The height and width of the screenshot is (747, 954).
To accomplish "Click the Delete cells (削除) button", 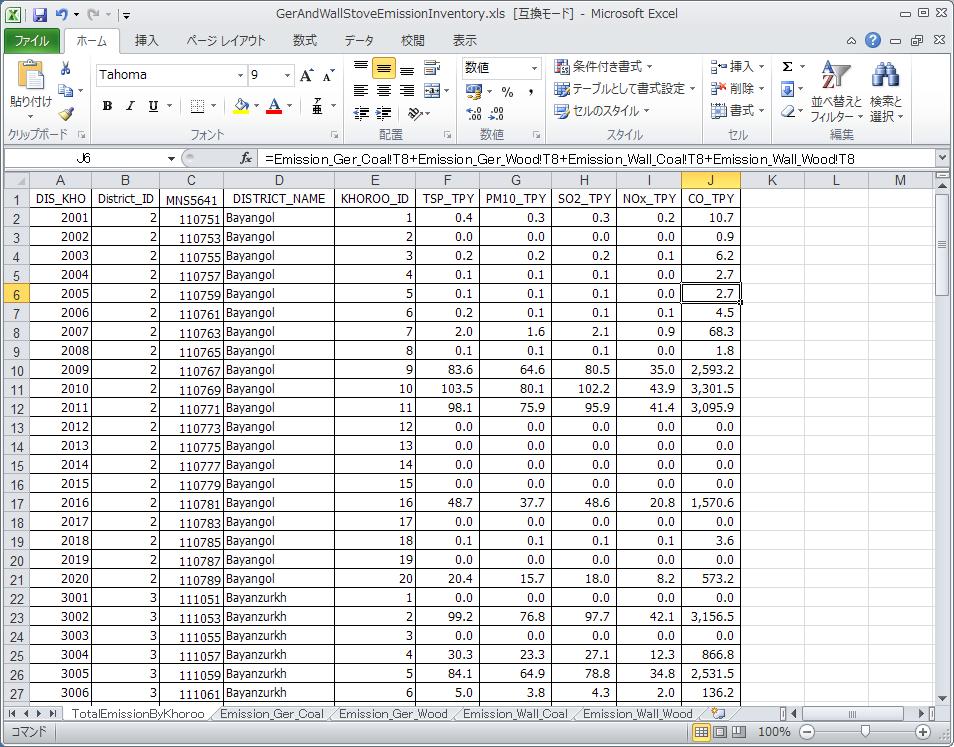I will 737,89.
